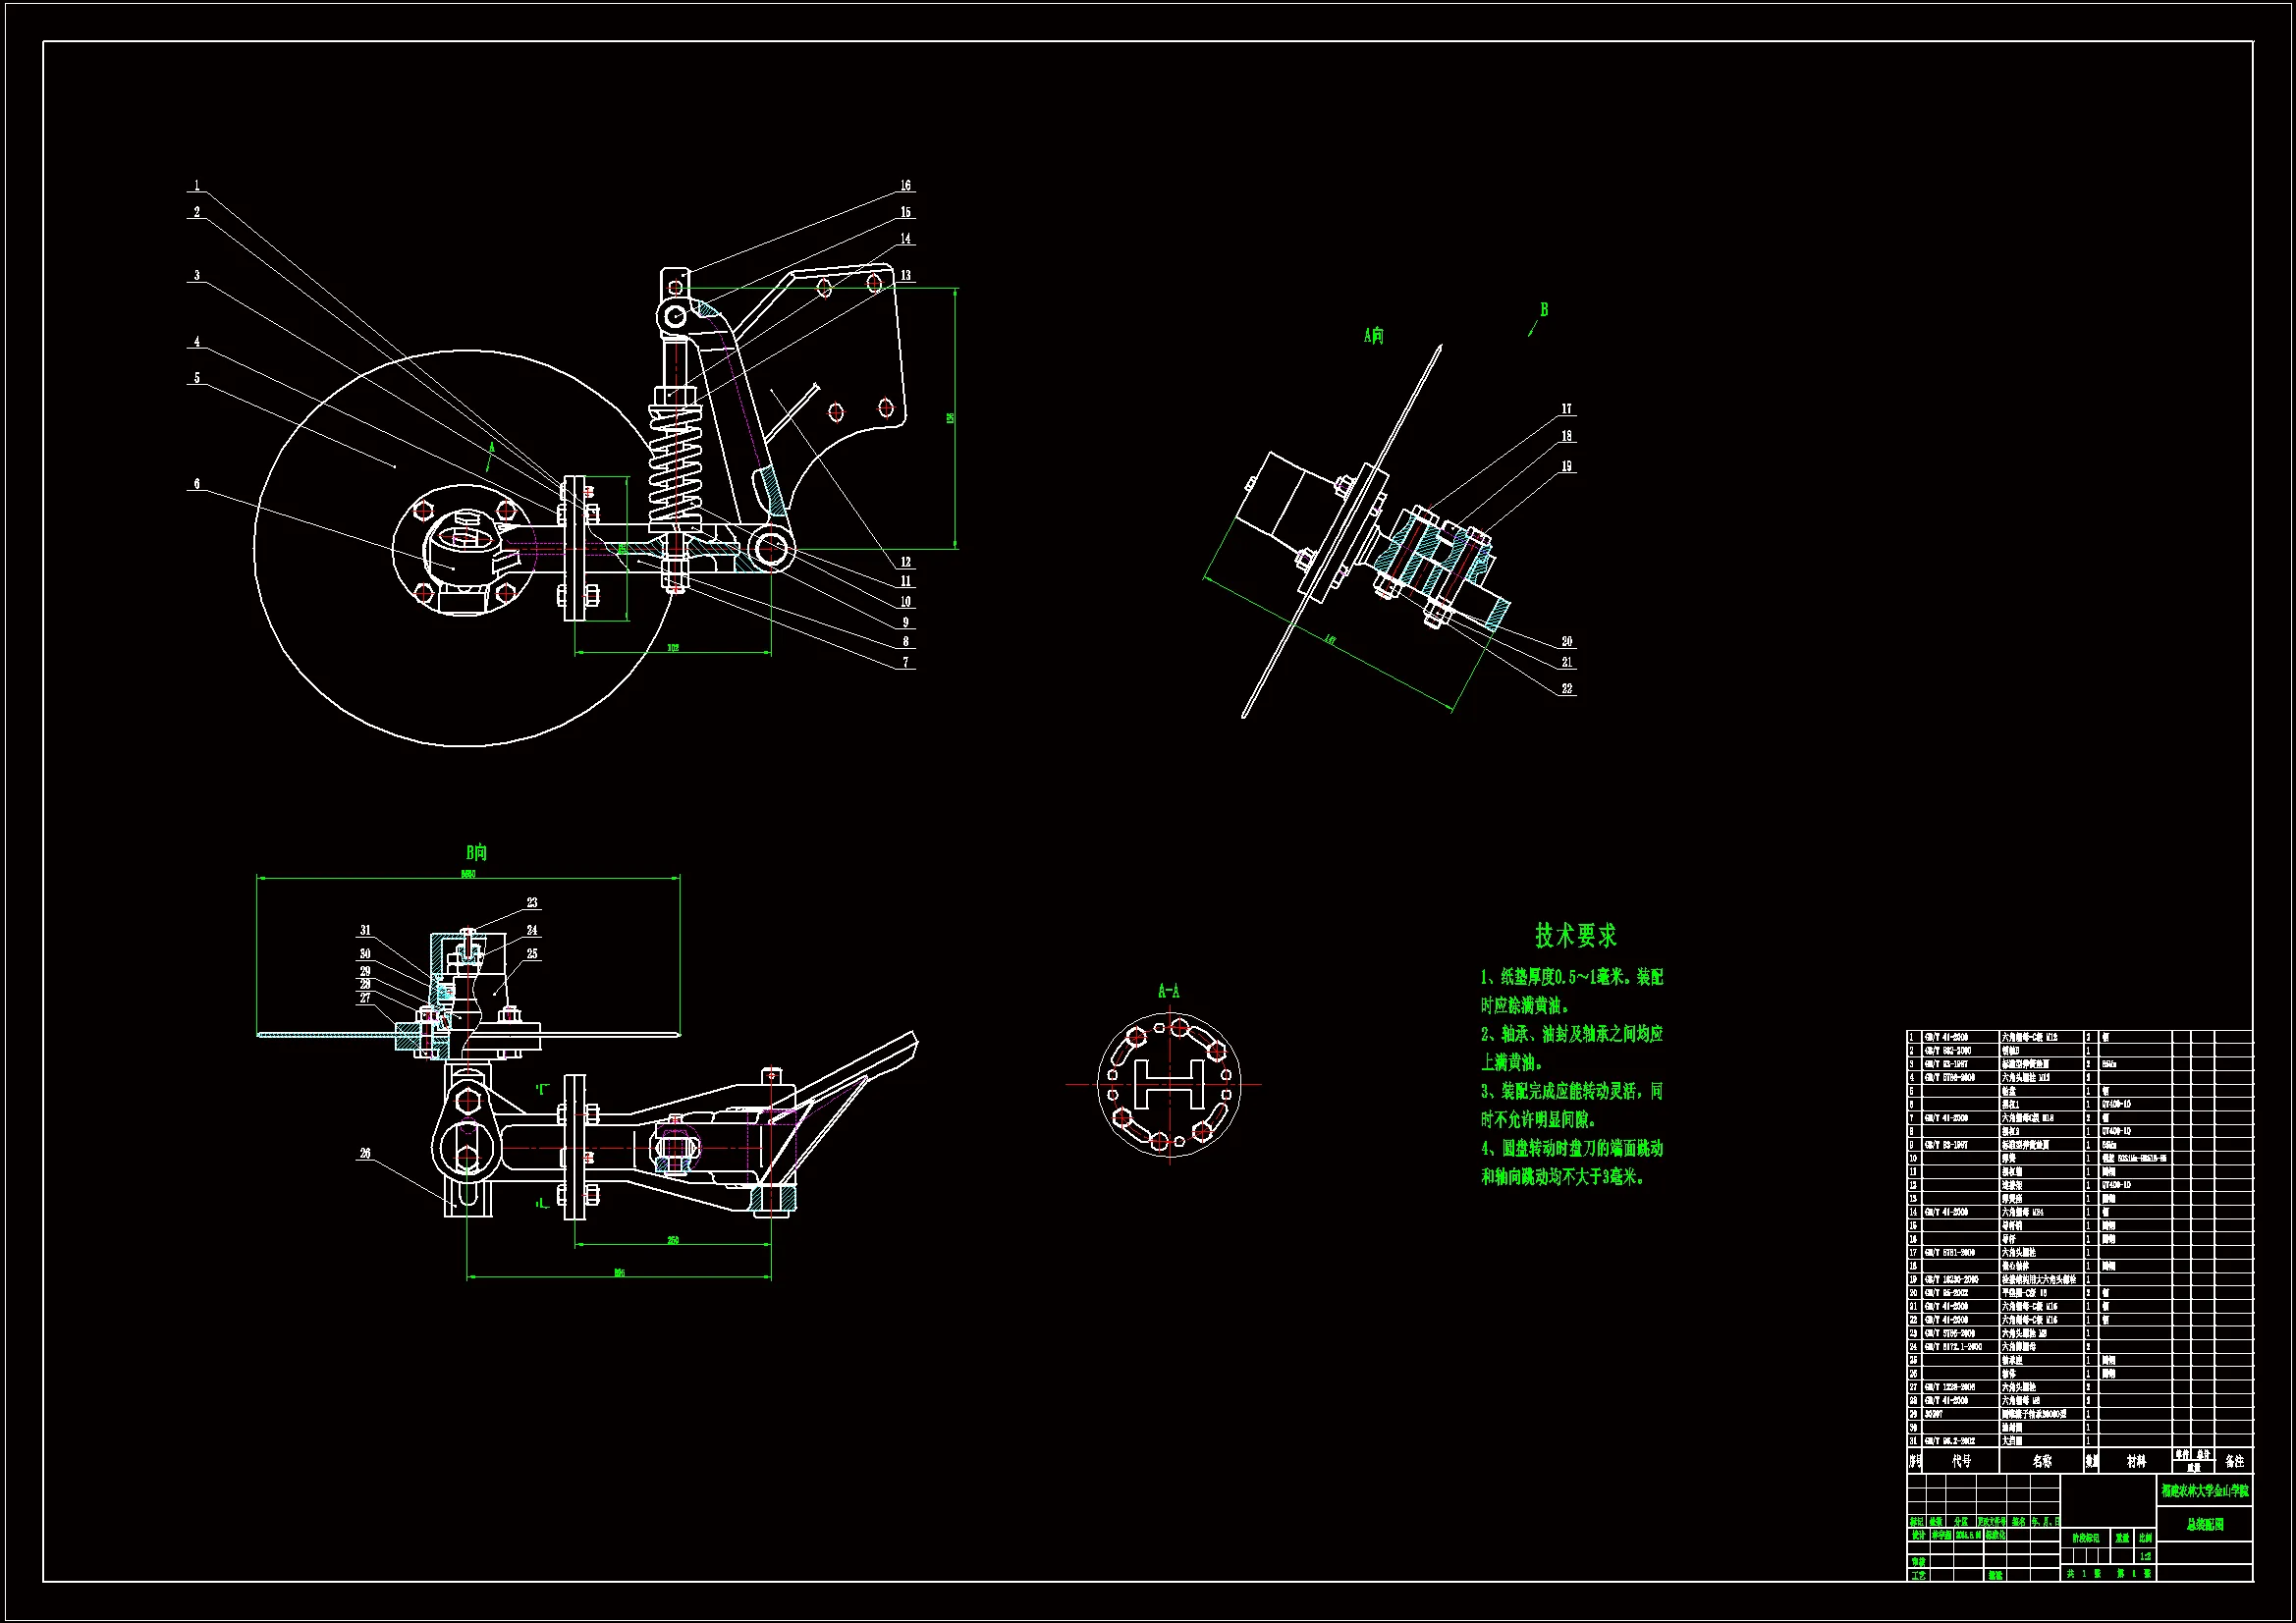Click balloon number 26 label
The image size is (2296, 1623).
click(x=365, y=1153)
